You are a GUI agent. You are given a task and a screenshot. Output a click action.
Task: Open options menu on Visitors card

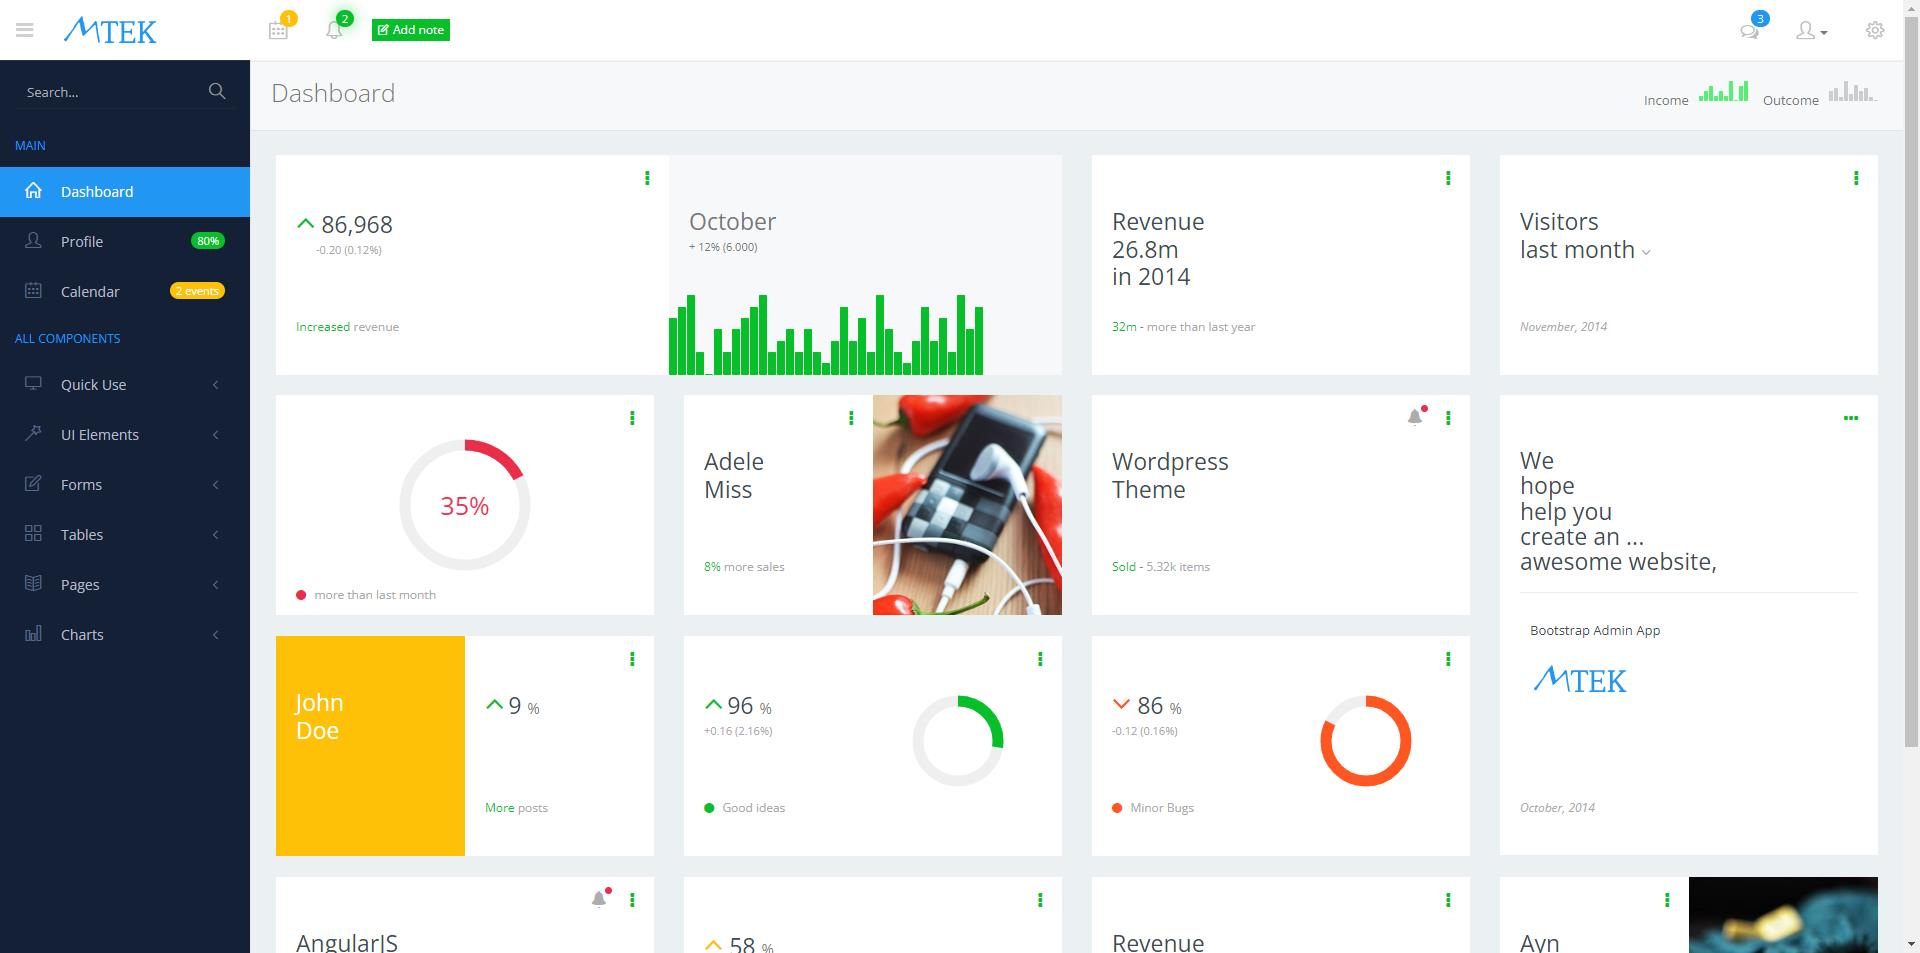(1856, 178)
